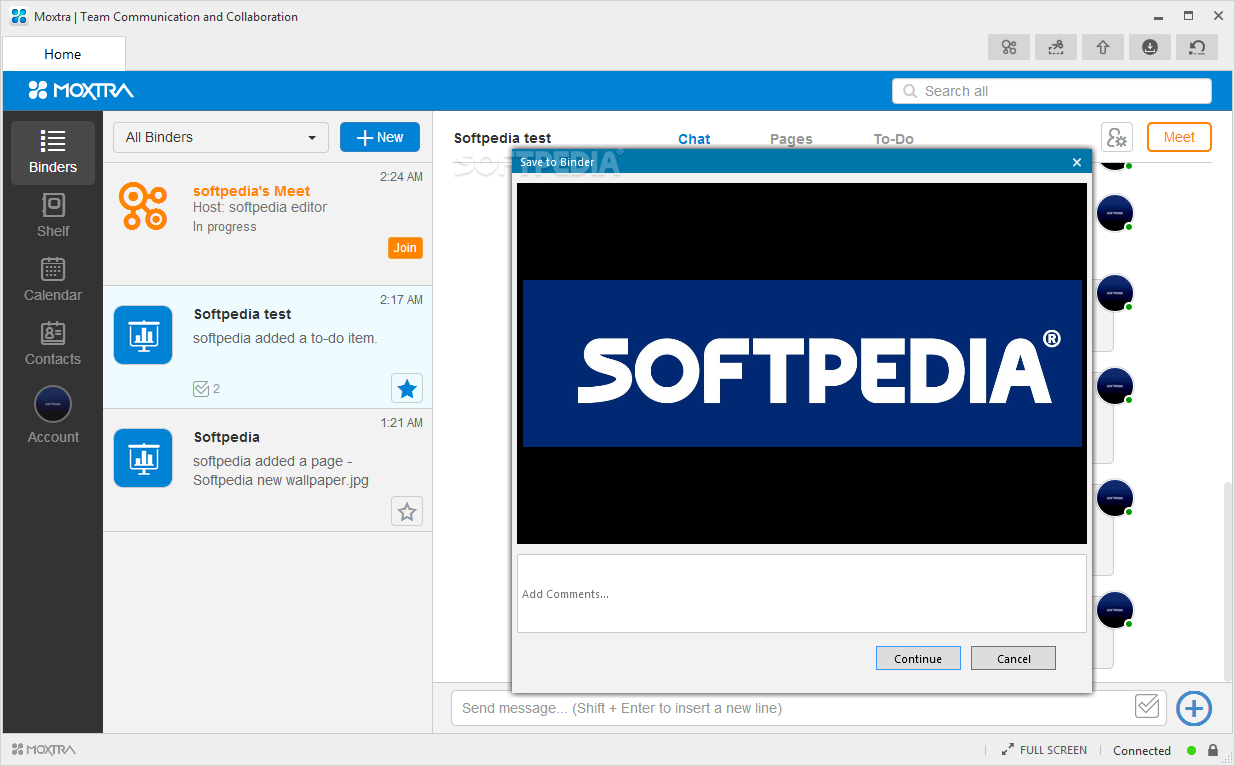Open the Shelf section in the sidebar
The image size is (1235, 766).
click(53, 216)
